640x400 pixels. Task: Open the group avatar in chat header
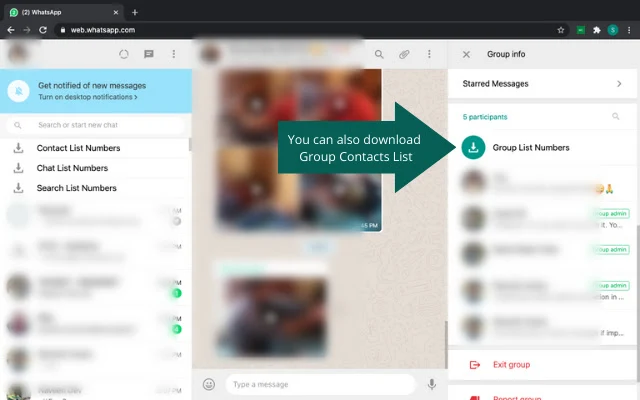(x=210, y=54)
